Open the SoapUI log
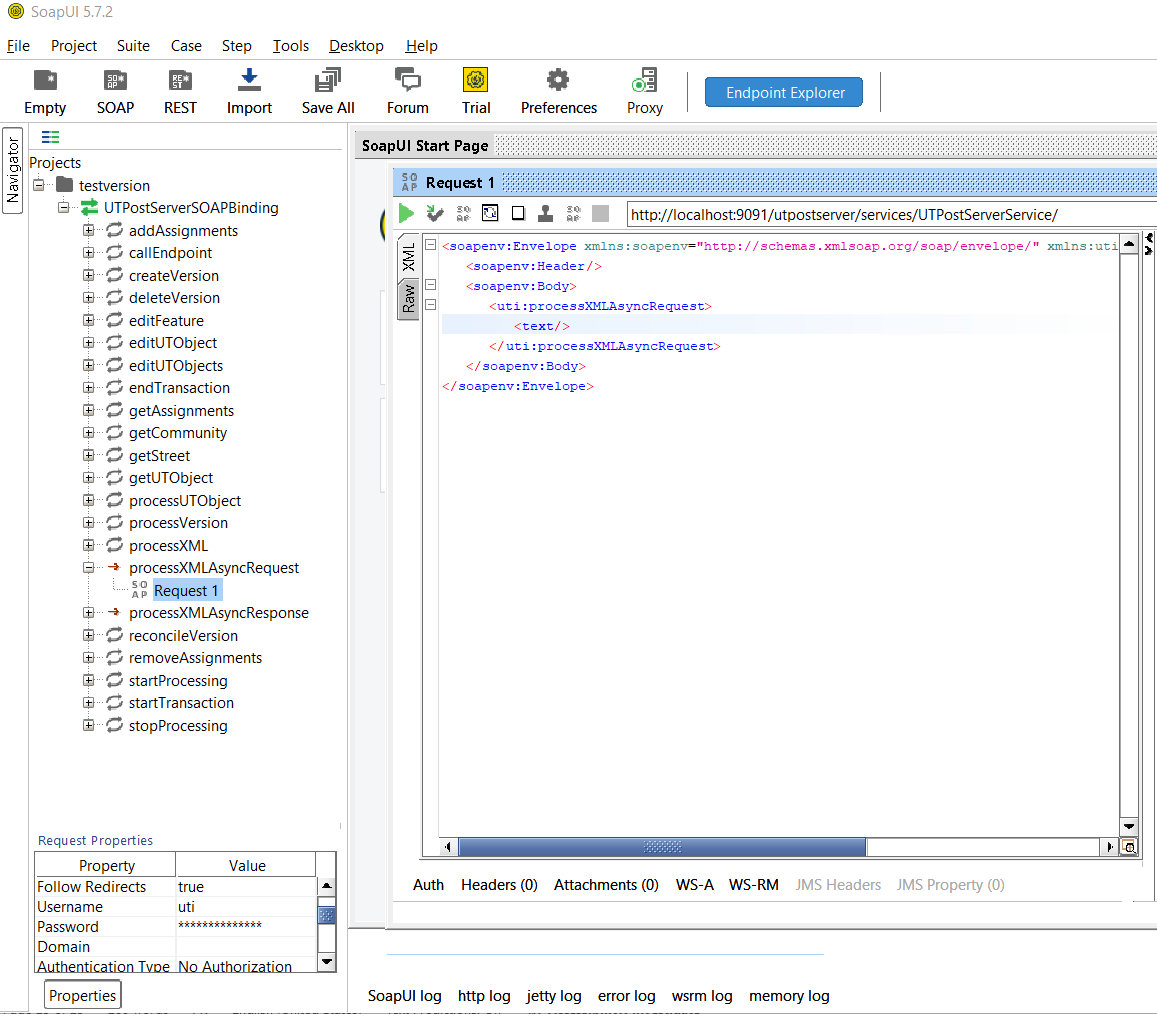 (x=404, y=996)
